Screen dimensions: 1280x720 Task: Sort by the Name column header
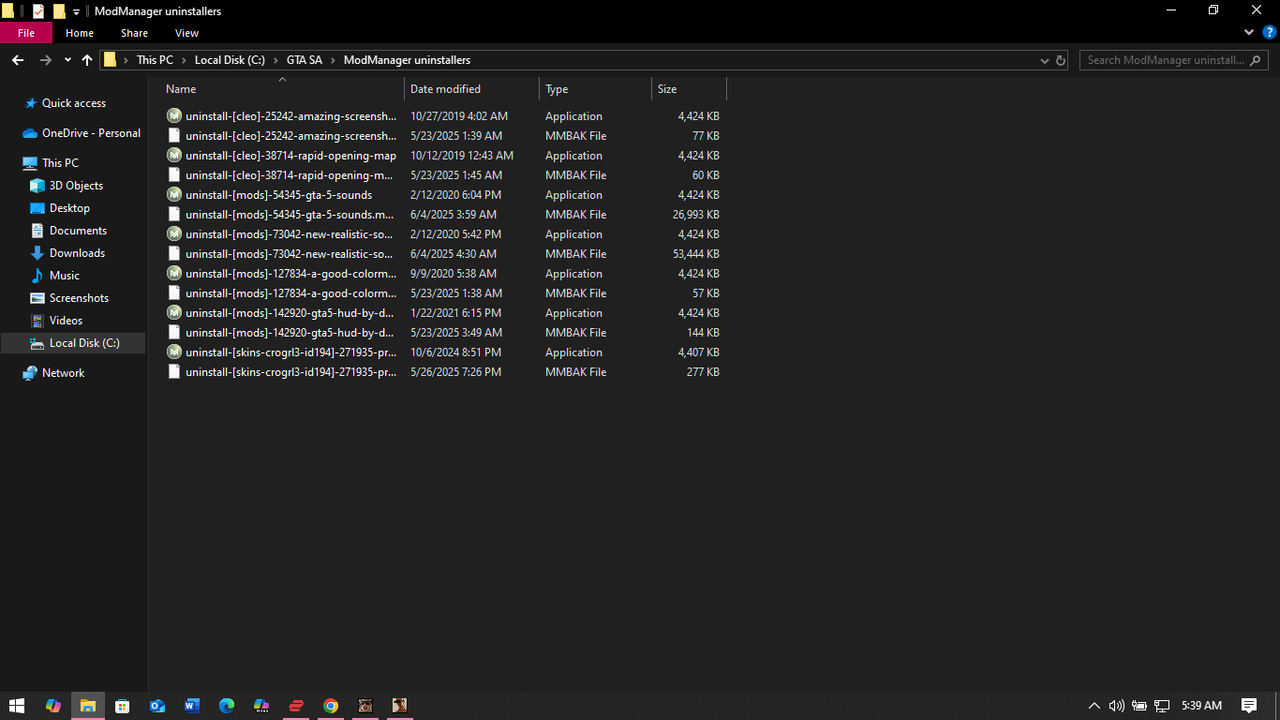[x=282, y=89]
